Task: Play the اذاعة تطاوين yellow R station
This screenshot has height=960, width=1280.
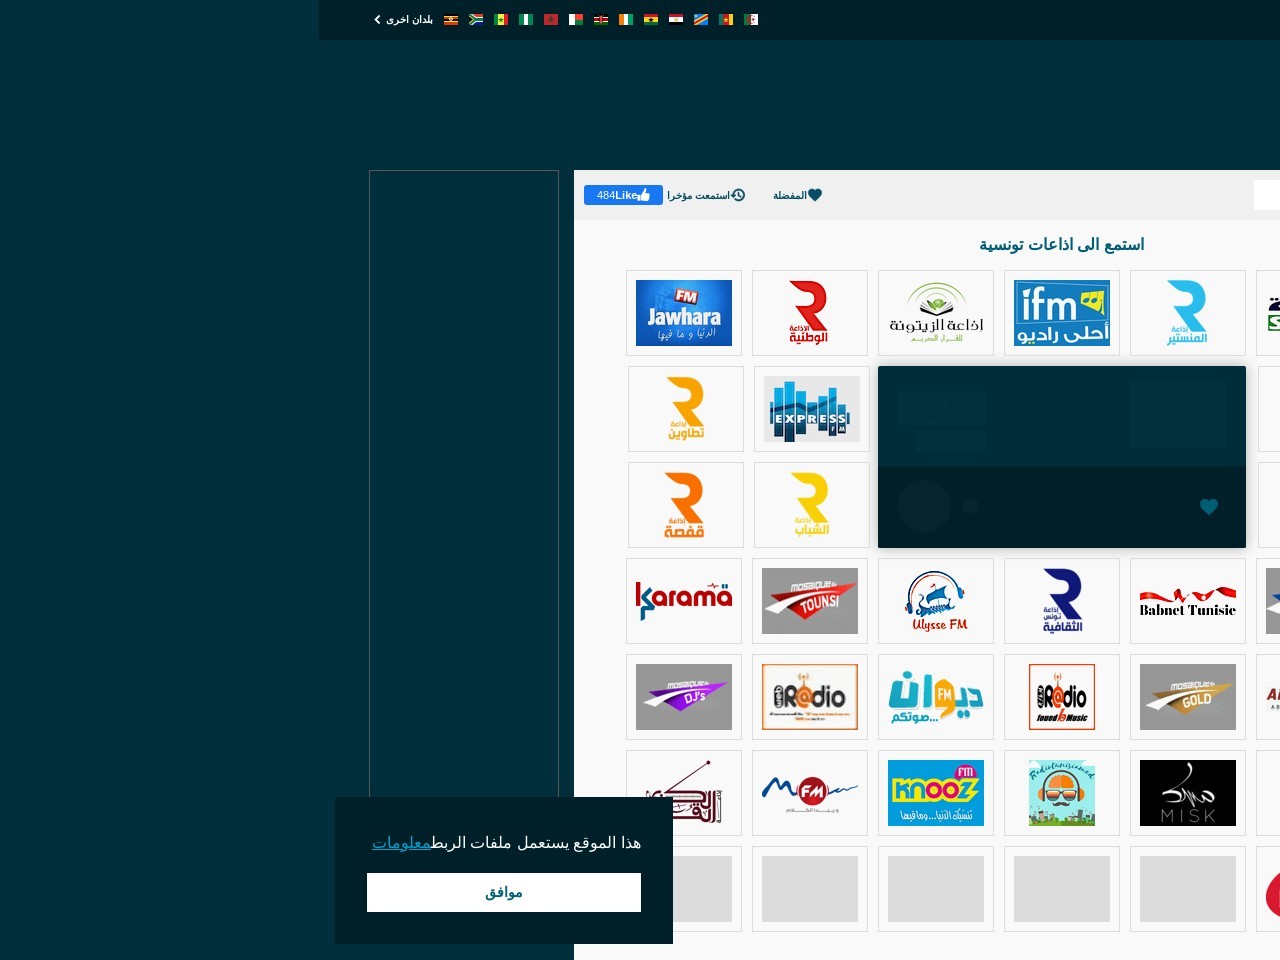Action: (686, 409)
